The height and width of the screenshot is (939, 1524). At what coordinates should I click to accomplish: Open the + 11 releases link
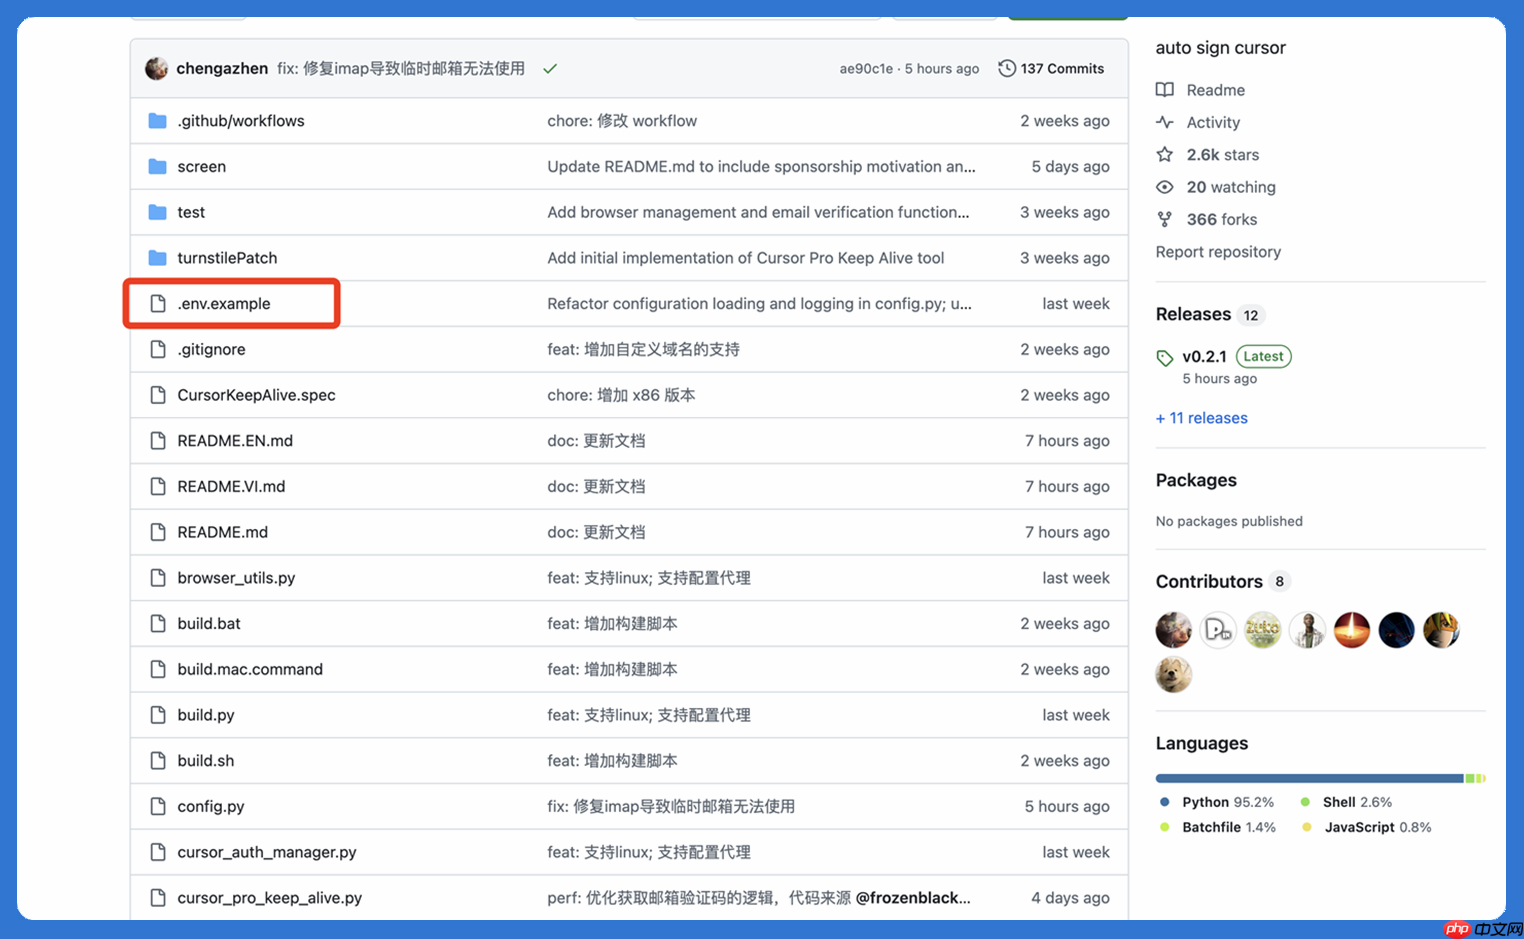tap(1202, 418)
